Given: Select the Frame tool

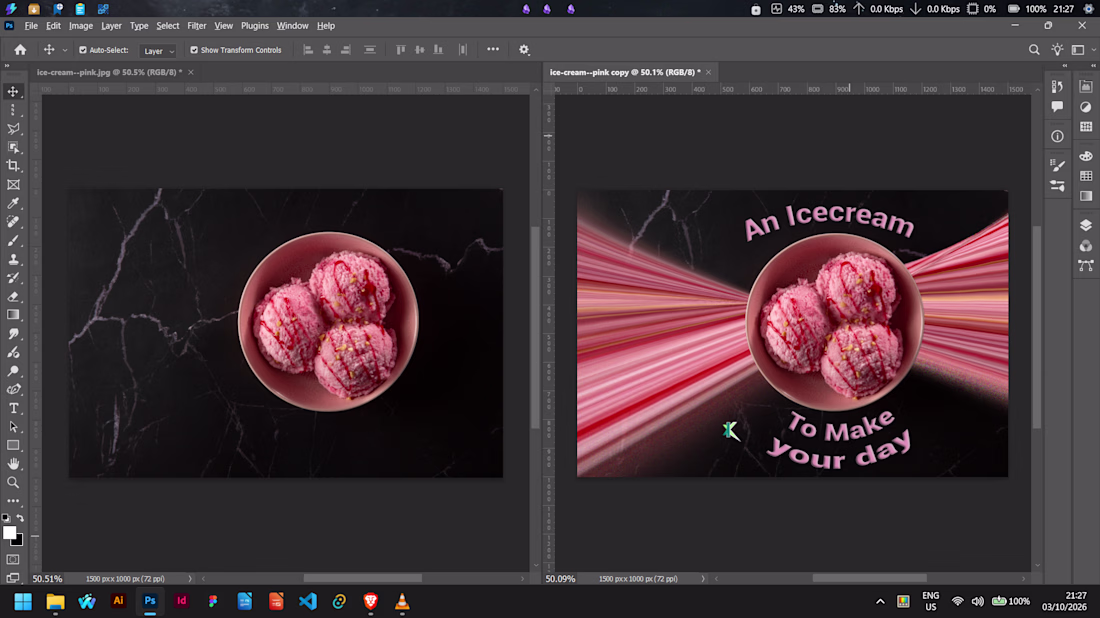Looking at the screenshot, I should pyautogui.click(x=13, y=185).
